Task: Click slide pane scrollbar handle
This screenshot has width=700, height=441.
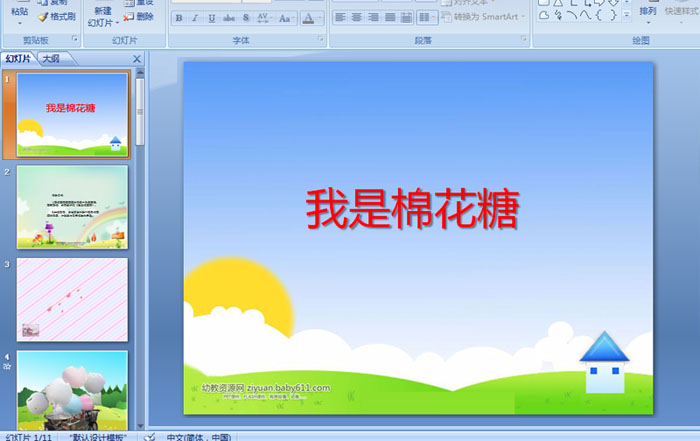Action: pyautogui.click(x=140, y=112)
